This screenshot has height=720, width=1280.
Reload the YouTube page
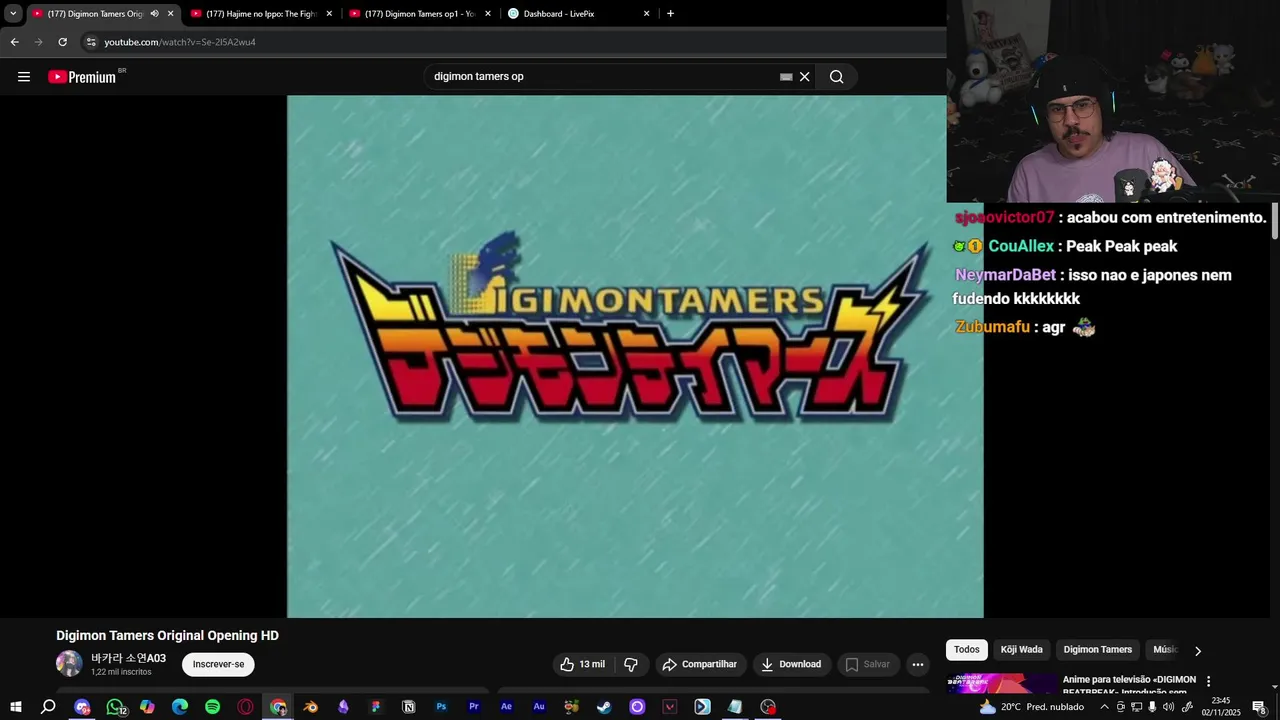(62, 42)
